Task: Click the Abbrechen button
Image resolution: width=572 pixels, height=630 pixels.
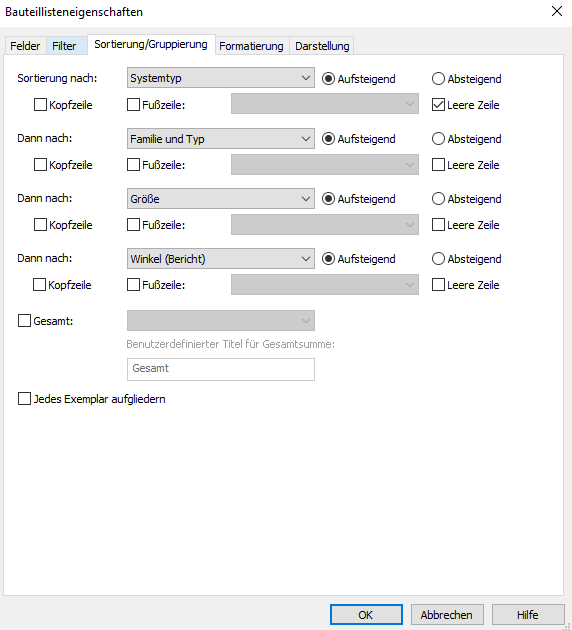Action: [x=447, y=615]
